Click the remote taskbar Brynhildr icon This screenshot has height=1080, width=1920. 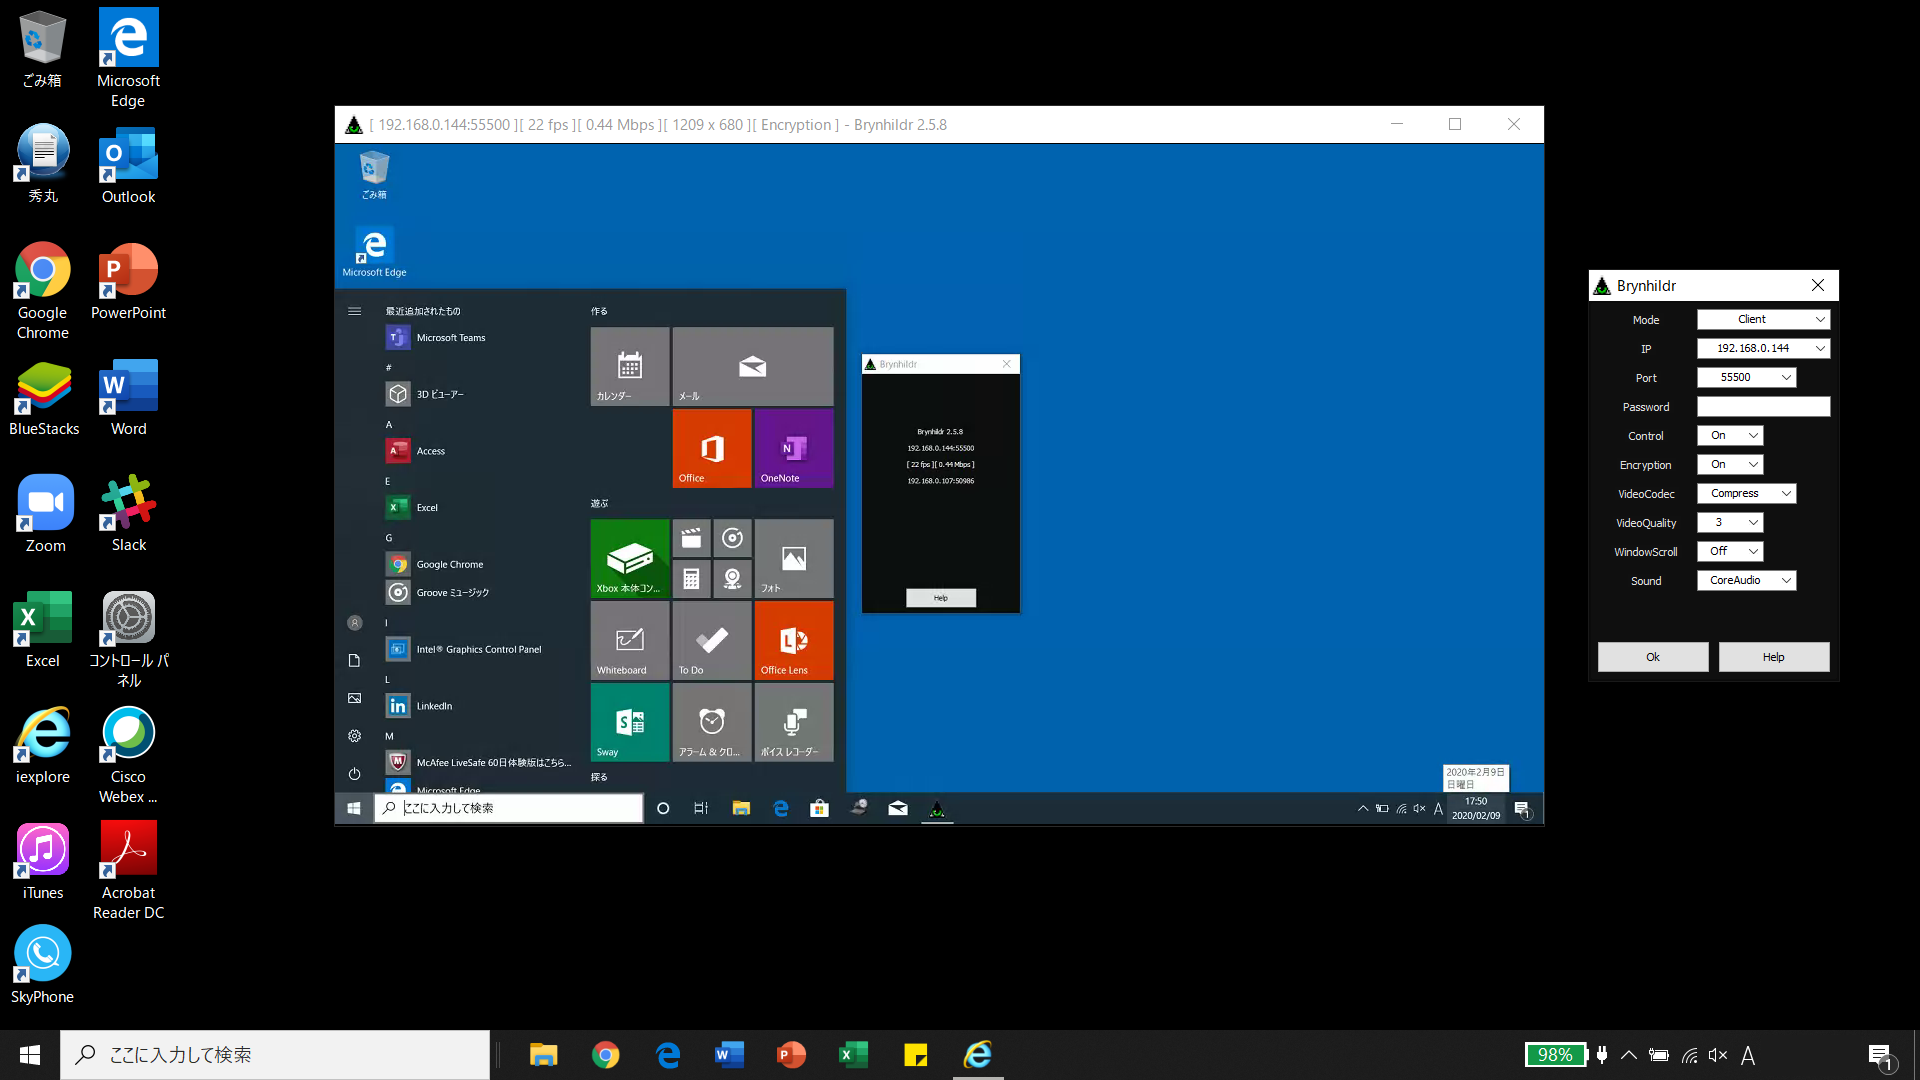click(937, 808)
